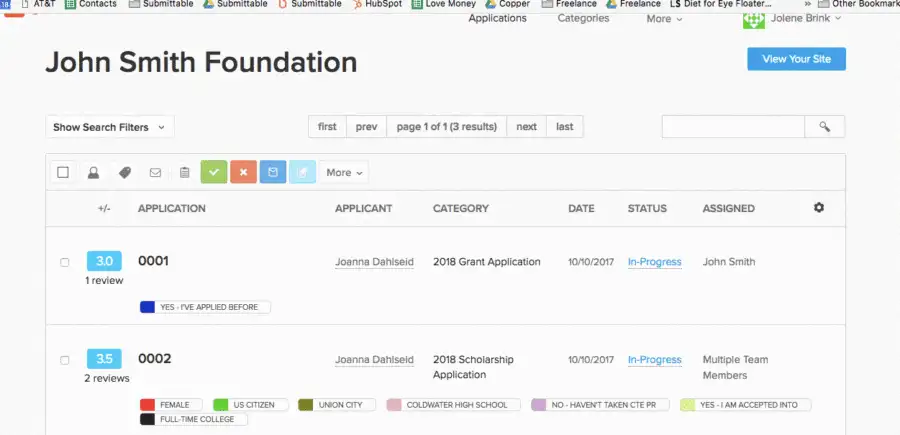This screenshot has height=435, width=900.
Task: Open the column settings gear icon
Action: tap(819, 208)
